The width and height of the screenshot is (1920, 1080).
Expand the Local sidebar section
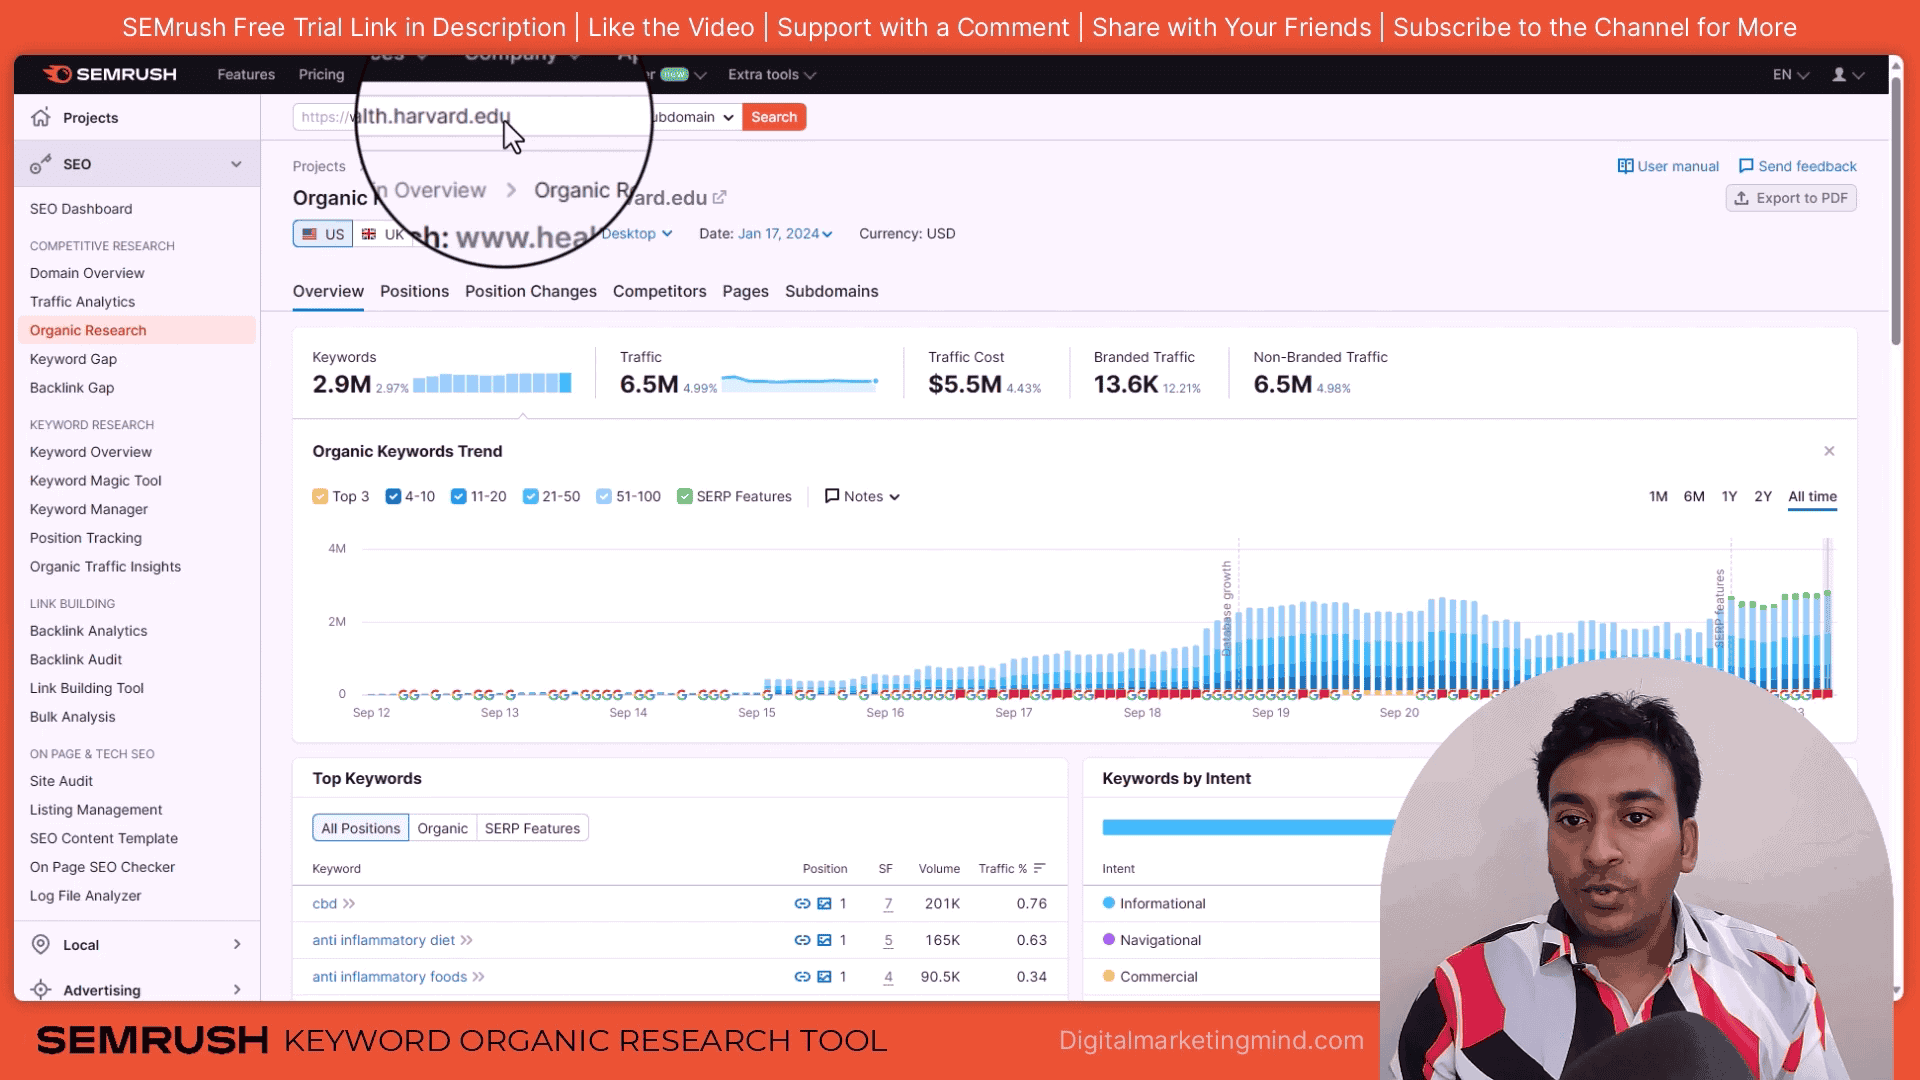(237, 944)
